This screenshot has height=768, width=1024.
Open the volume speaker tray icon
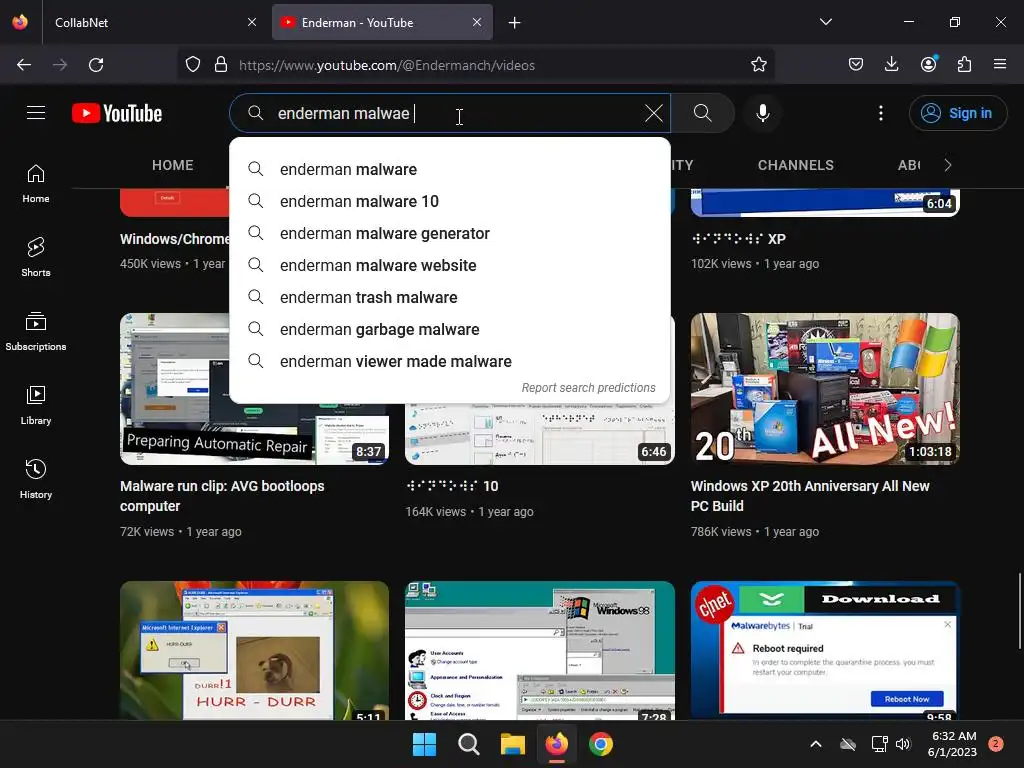(x=903, y=744)
